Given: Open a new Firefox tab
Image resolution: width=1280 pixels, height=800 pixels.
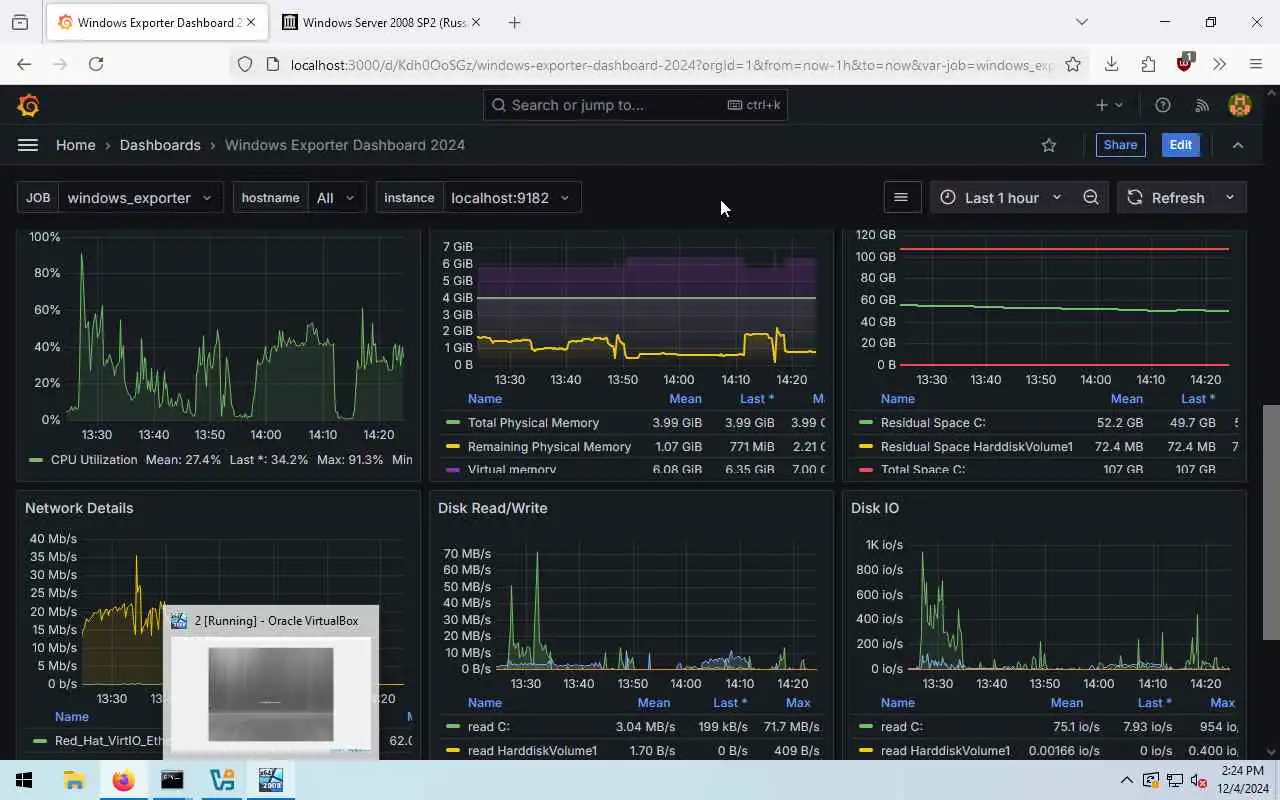Looking at the screenshot, I should (x=514, y=22).
